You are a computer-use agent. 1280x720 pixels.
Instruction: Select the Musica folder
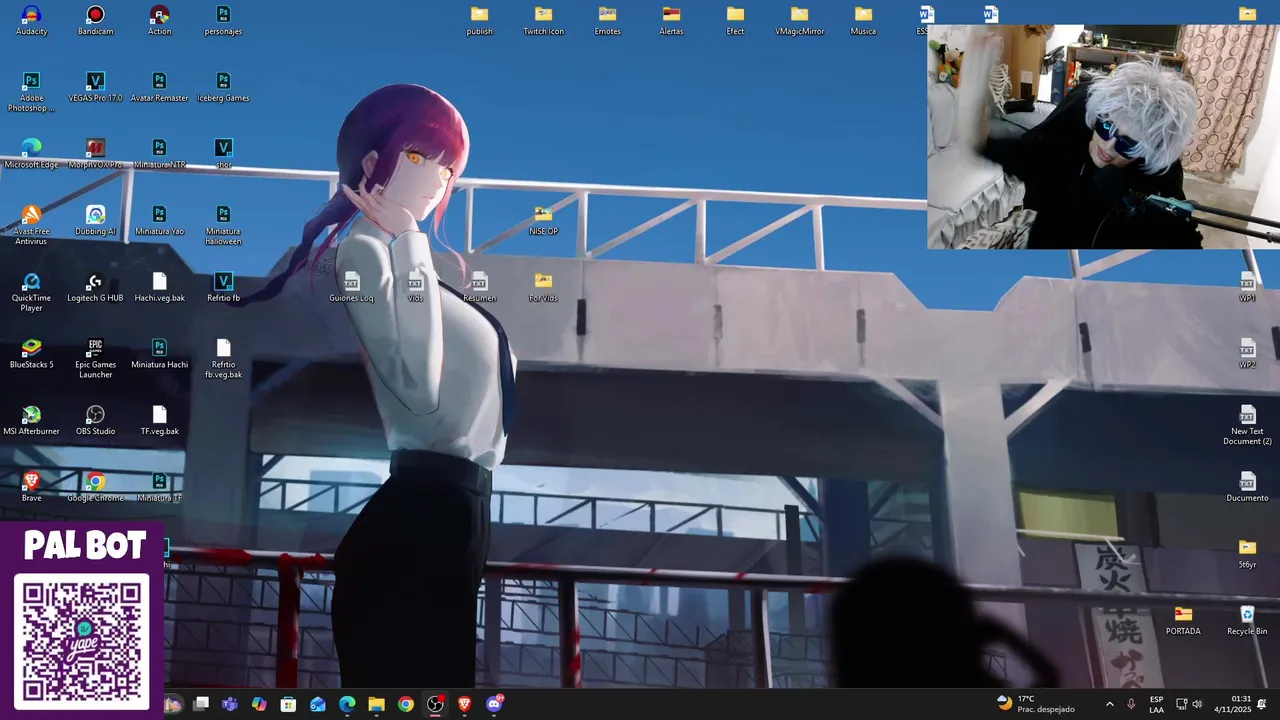pos(863,21)
